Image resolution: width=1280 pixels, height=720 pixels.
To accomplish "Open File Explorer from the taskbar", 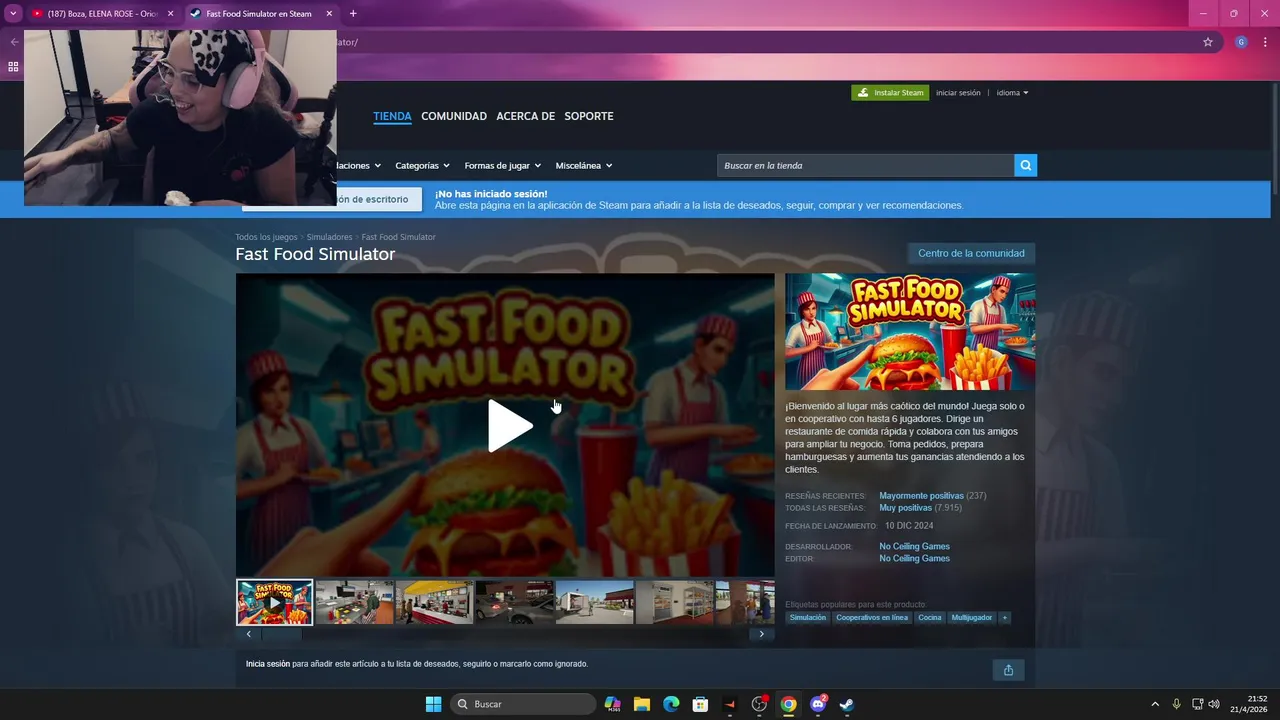I will 642,704.
